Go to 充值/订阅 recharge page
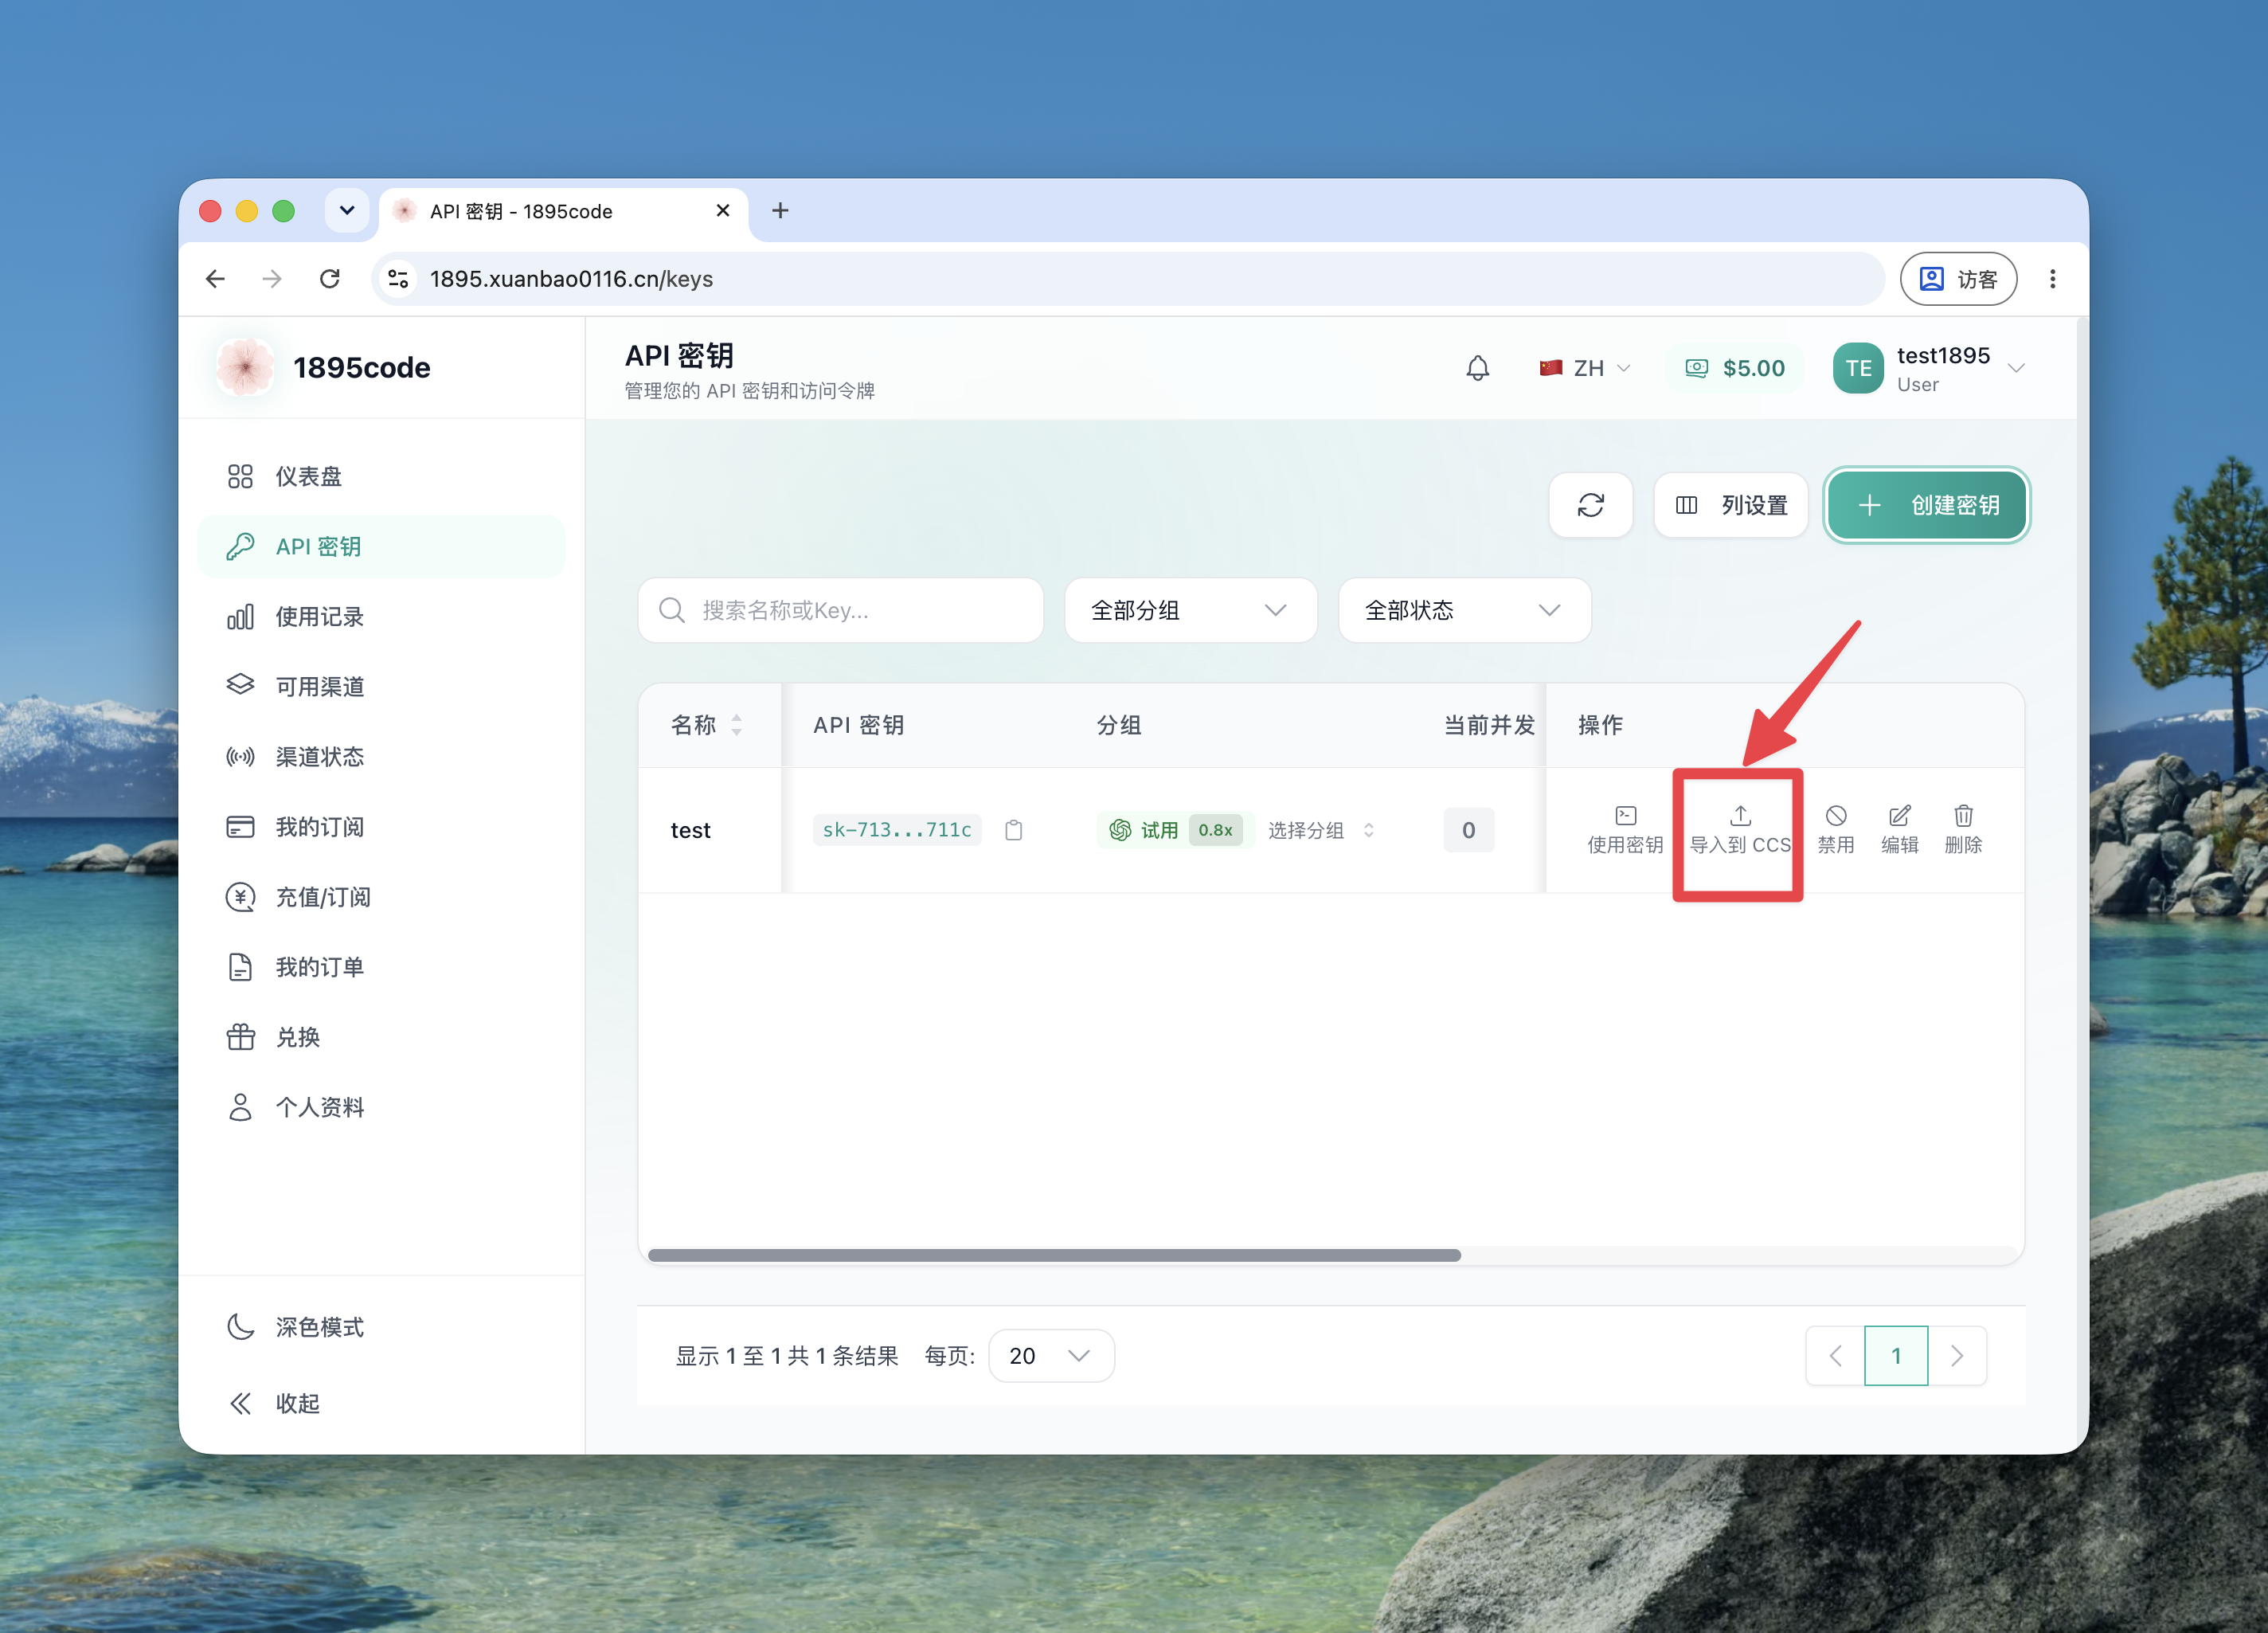2268x1633 pixels. tap(381, 897)
